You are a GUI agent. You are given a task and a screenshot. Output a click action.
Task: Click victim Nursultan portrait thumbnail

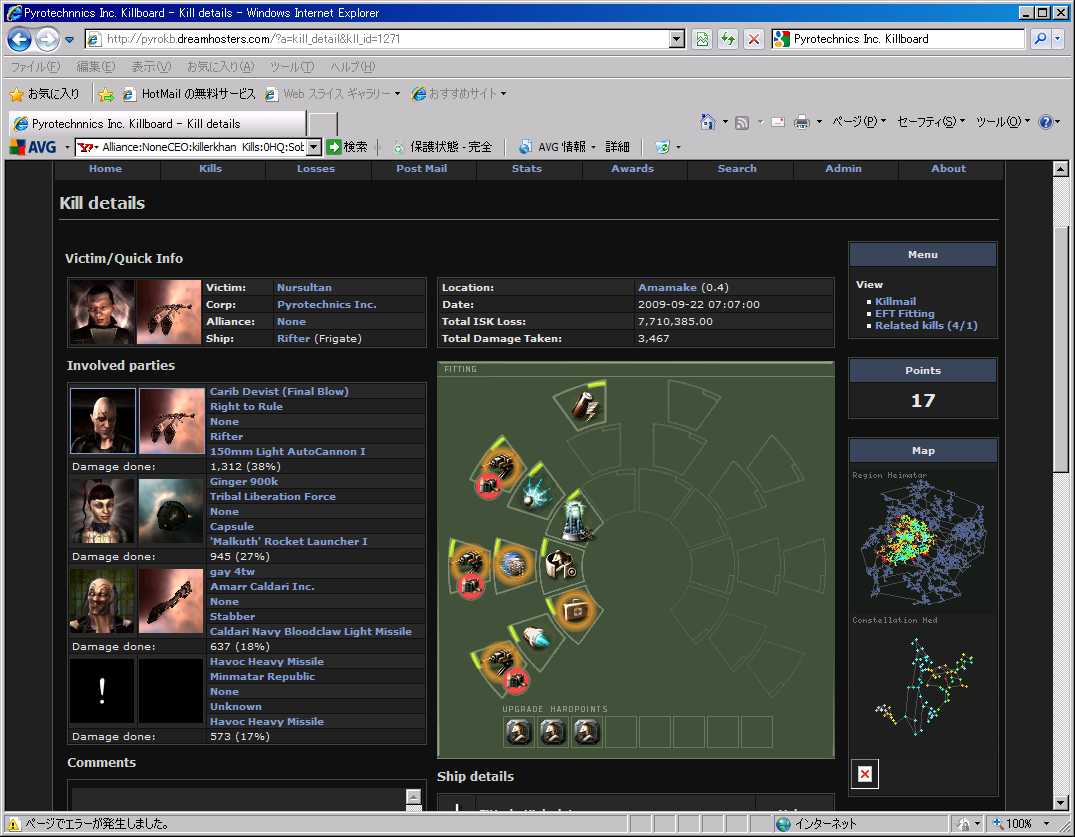101,312
